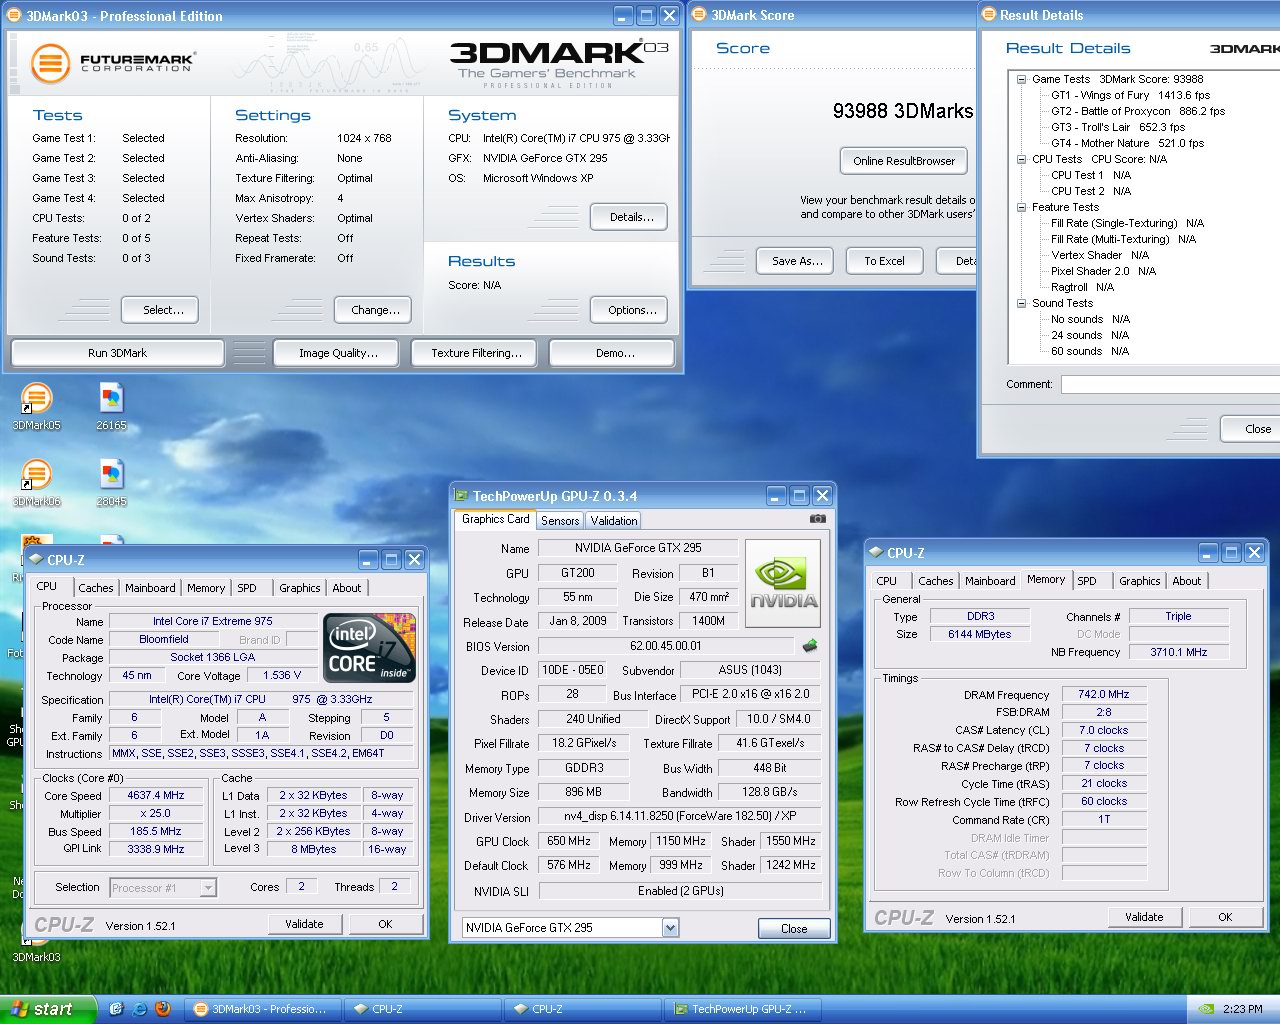Open the Sensors tab in GPU-Z
Screen dimensions: 1280x1024
coord(560,521)
